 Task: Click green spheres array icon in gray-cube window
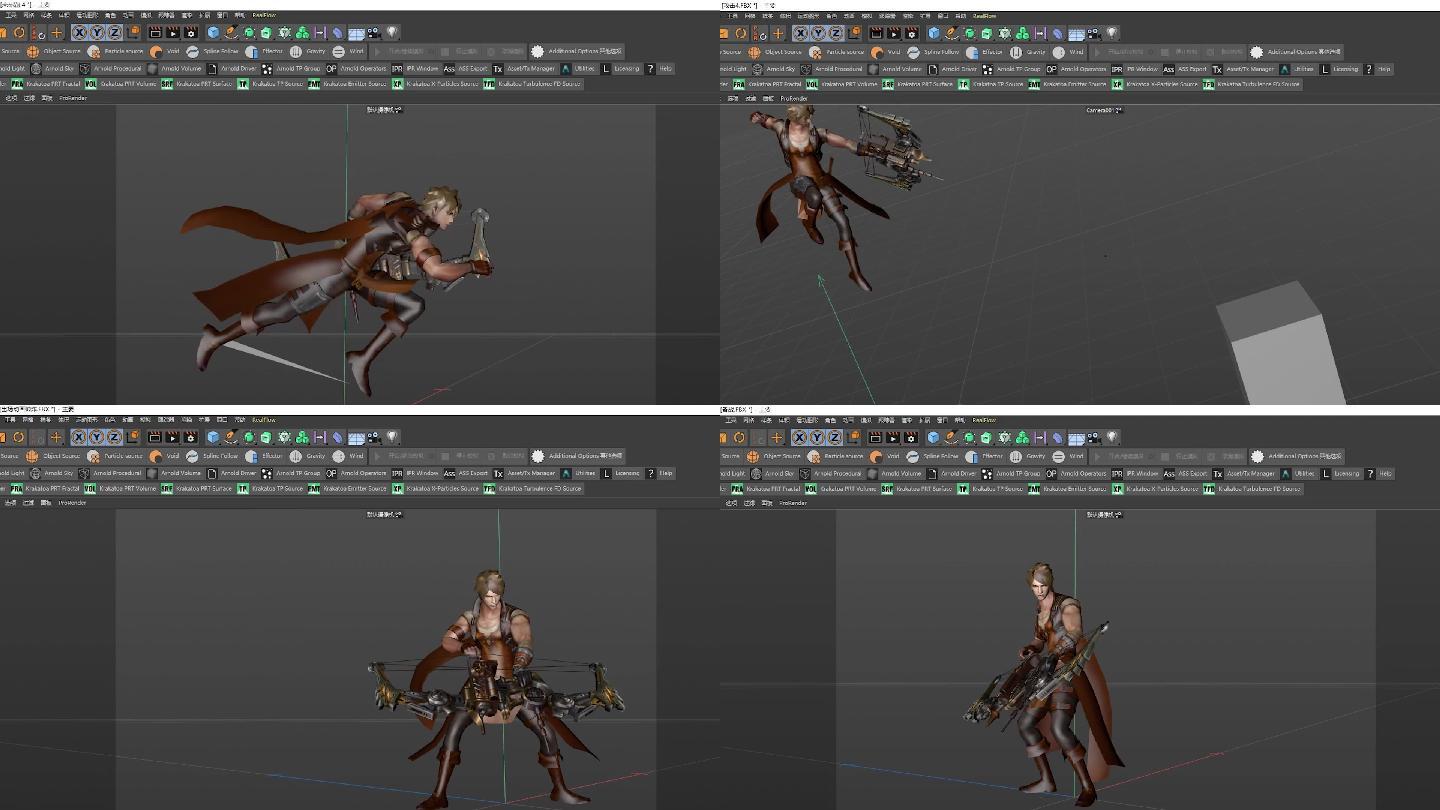coord(1022,33)
